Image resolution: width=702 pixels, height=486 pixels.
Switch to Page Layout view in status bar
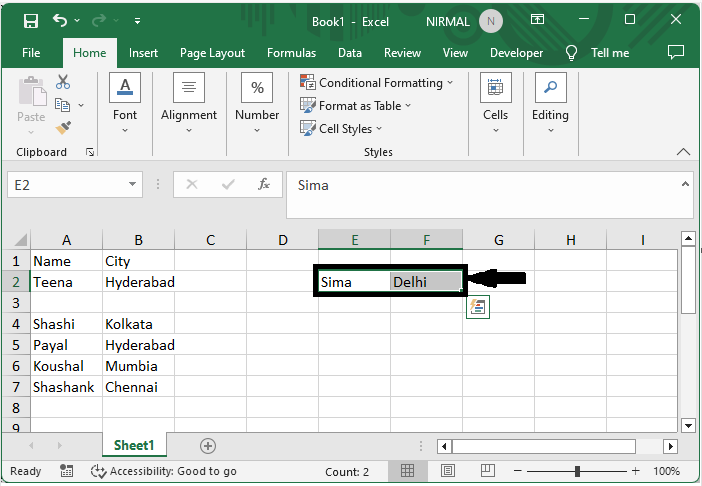point(447,471)
